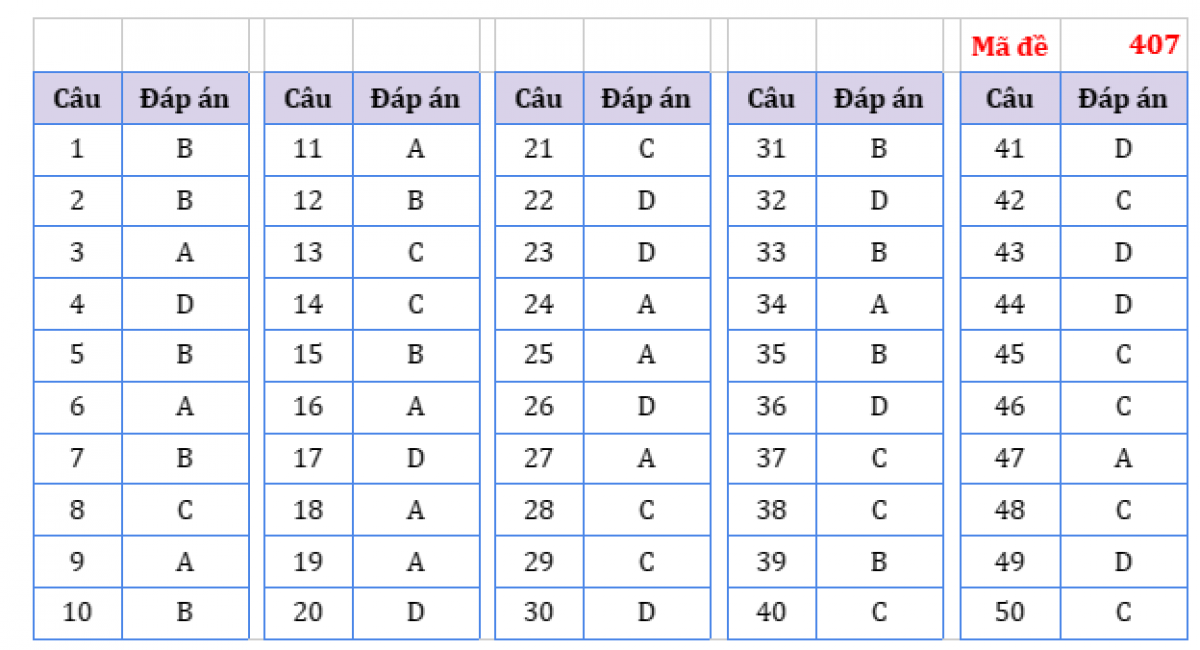Select the answer beside question 8
Viewport: 1200px width, 650px height.
pos(185,510)
